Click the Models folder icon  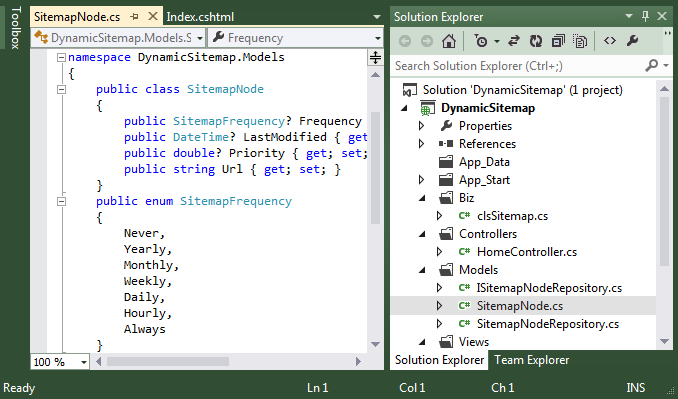coord(446,270)
